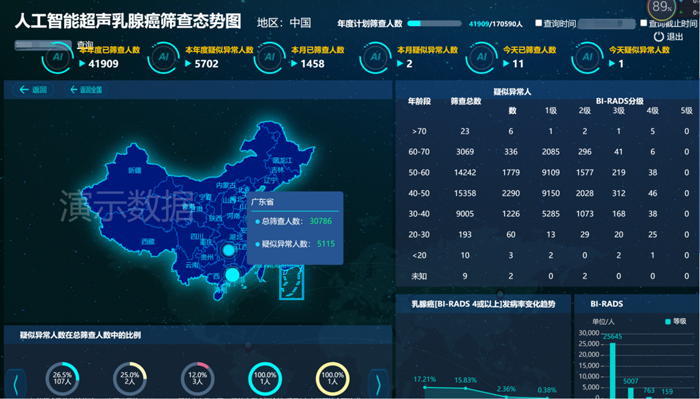Image resolution: width=700 pixels, height=399 pixels.
Task: Open the 查询时间 date field
Action: click(606, 24)
